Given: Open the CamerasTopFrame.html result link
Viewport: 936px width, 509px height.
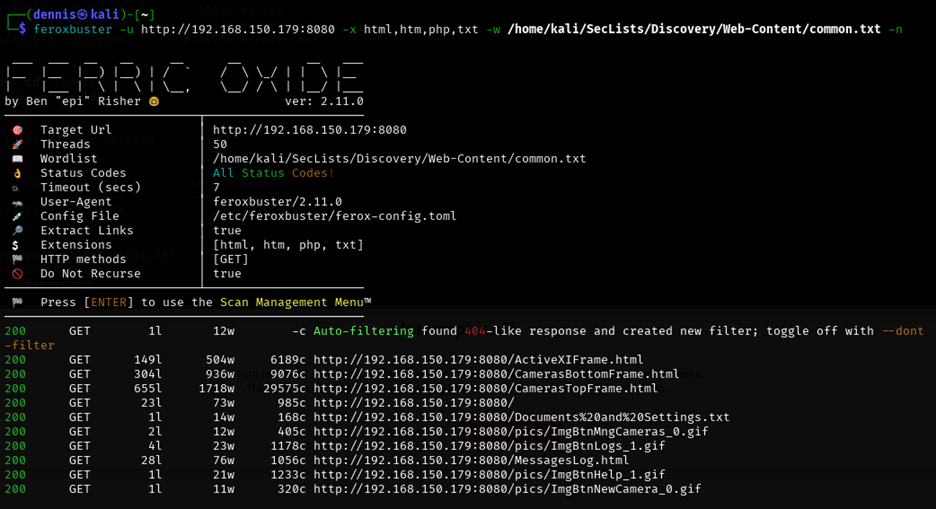Looking at the screenshot, I should (x=485, y=388).
